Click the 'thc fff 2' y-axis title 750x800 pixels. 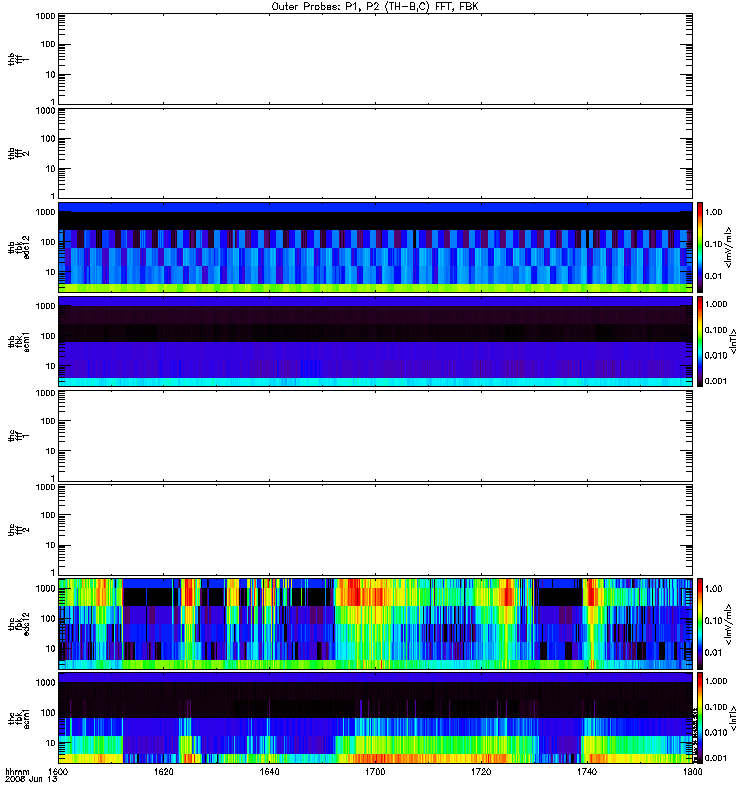point(18,530)
